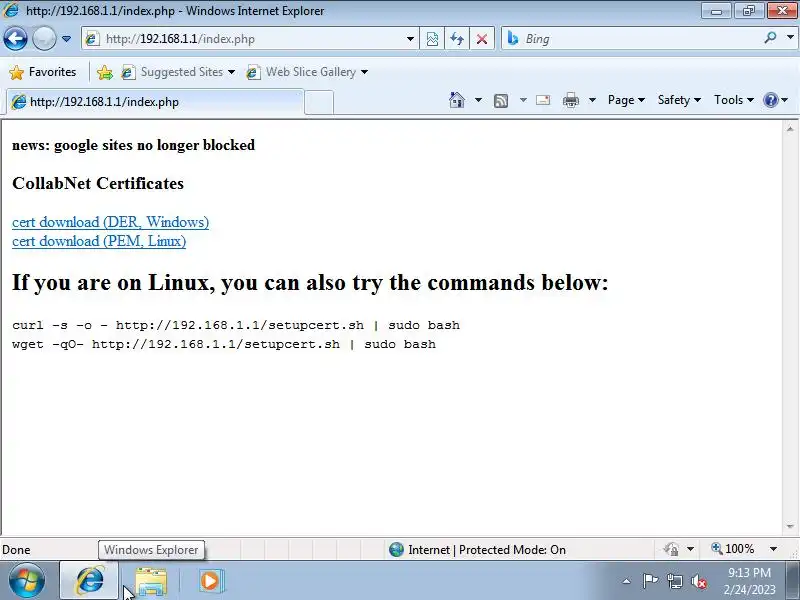Open the Recent Pages dropdown arrow

click(66, 39)
